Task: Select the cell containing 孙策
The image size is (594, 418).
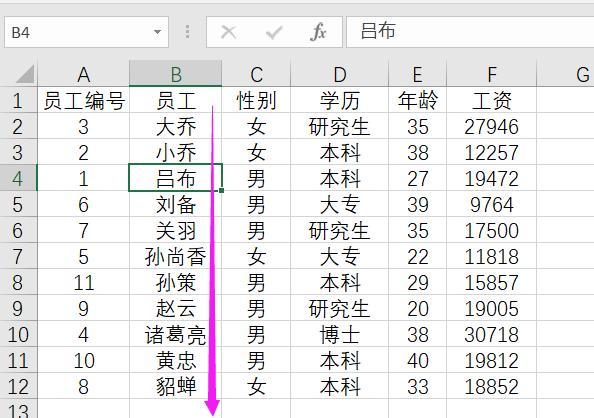Action: (x=175, y=282)
